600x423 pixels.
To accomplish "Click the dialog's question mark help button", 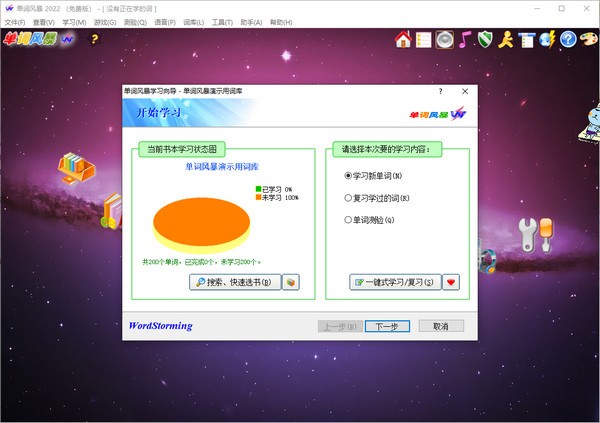I will (440, 91).
